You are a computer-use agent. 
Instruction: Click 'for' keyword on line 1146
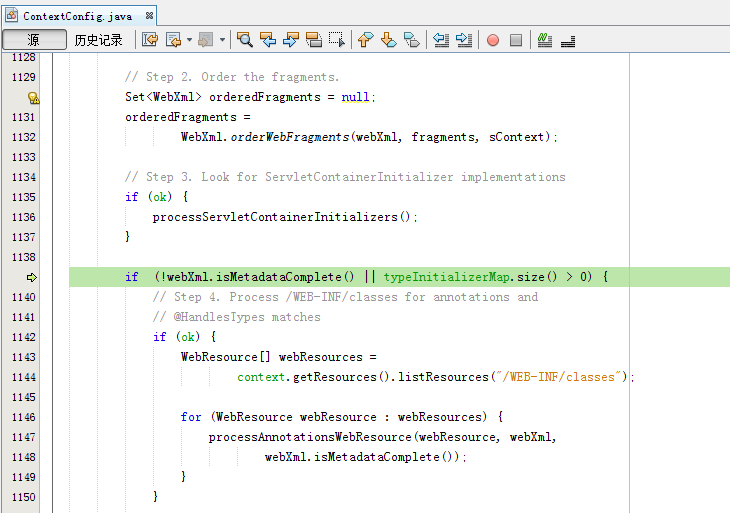pos(191,417)
